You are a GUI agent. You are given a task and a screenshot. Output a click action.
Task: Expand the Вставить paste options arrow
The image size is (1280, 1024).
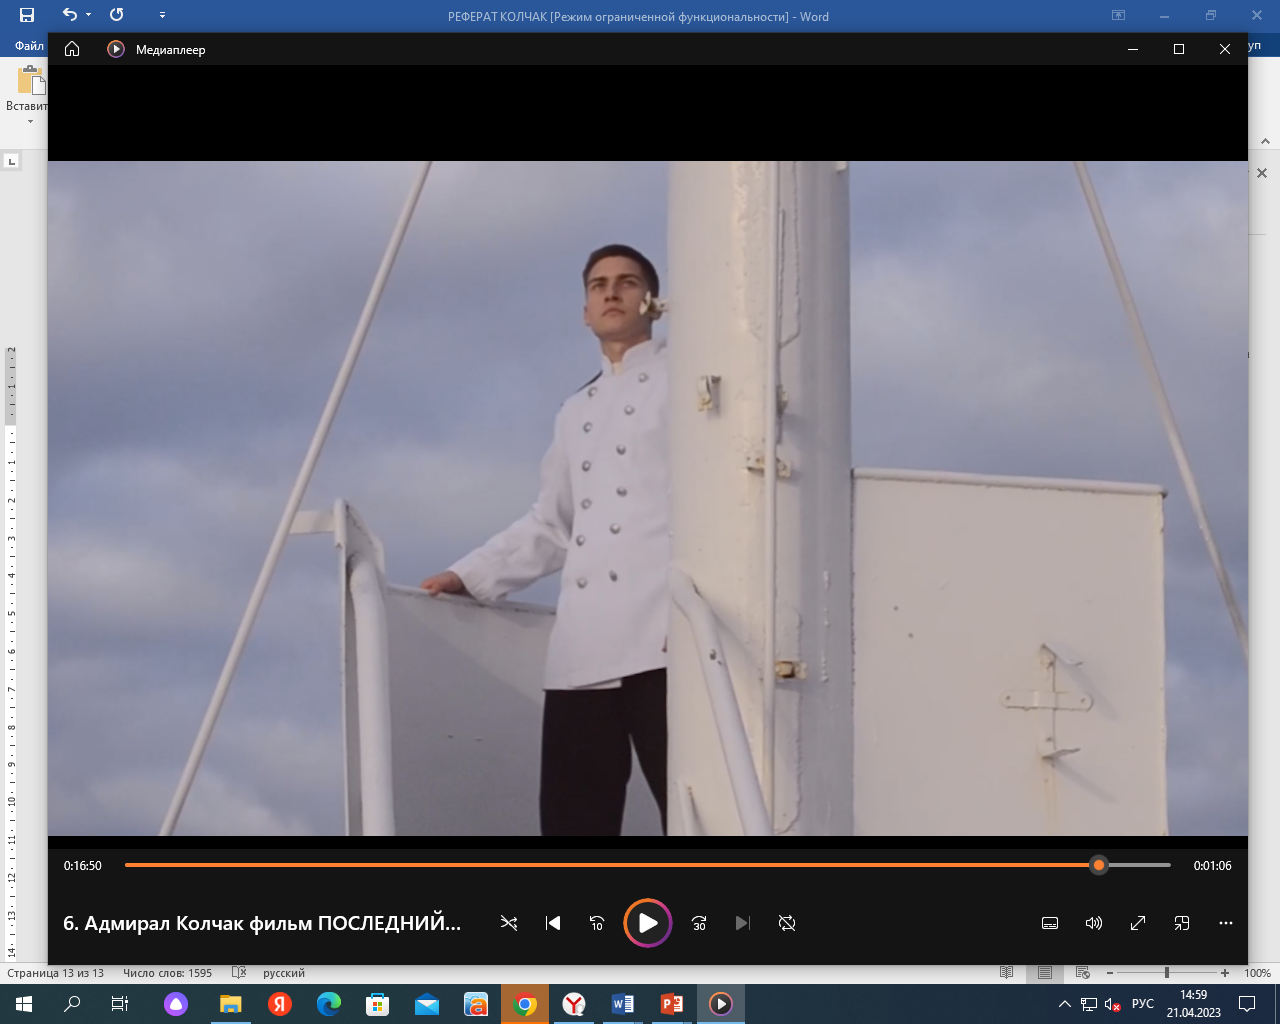30,122
